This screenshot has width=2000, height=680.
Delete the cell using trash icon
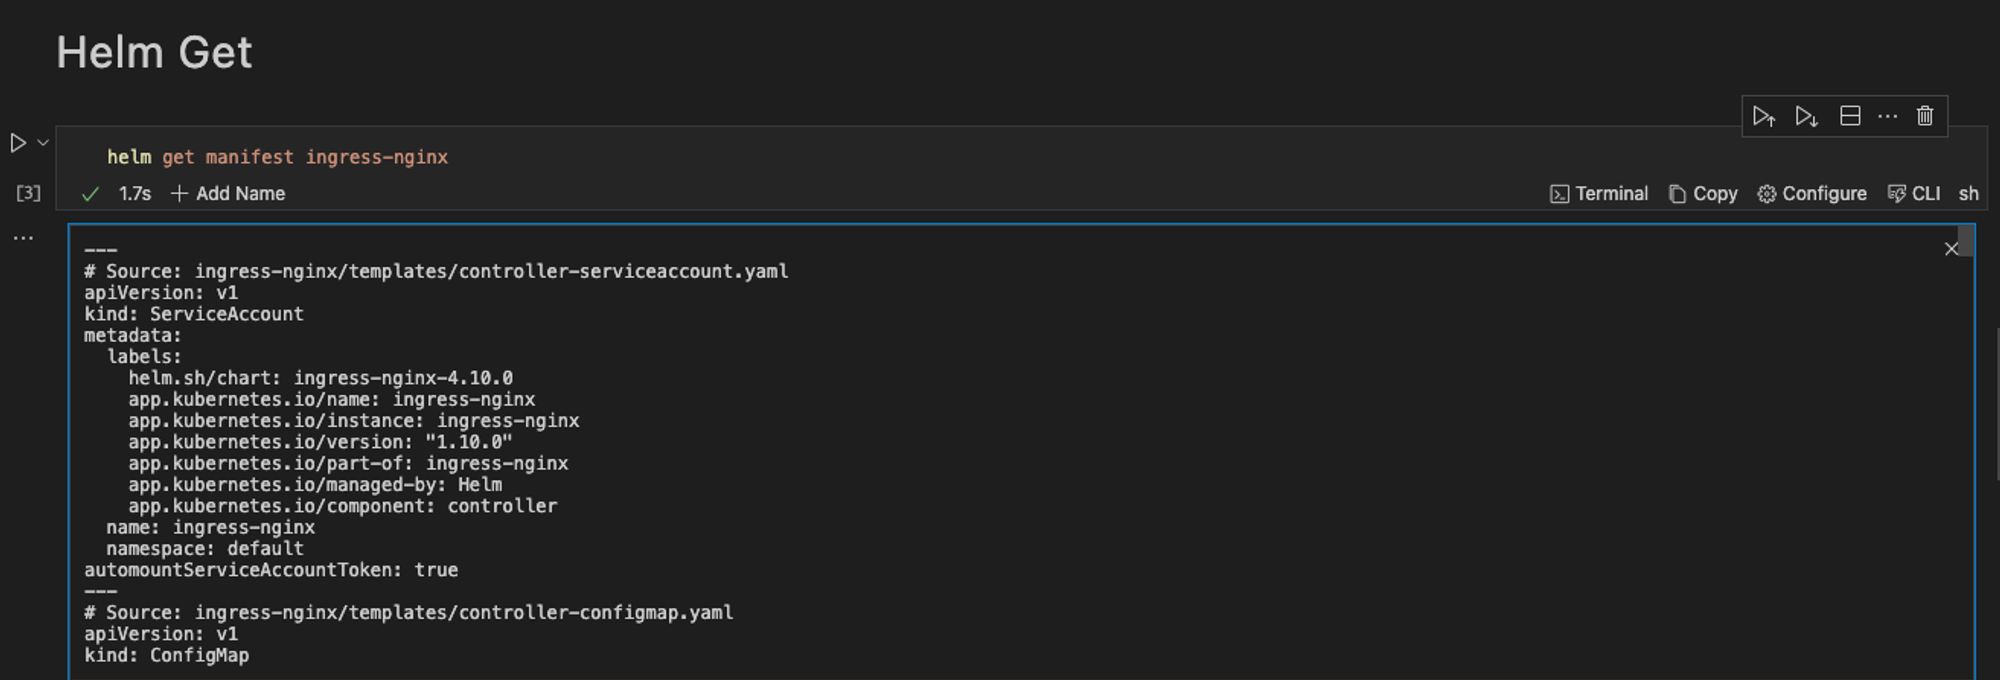point(1925,117)
